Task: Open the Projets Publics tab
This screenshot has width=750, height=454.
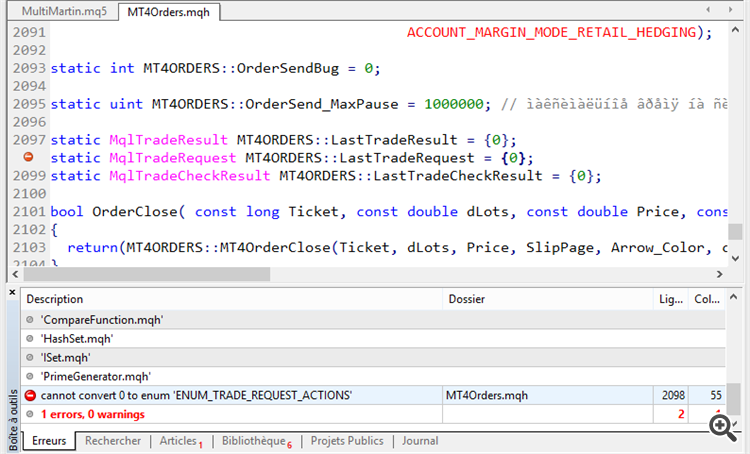Action: (347, 441)
